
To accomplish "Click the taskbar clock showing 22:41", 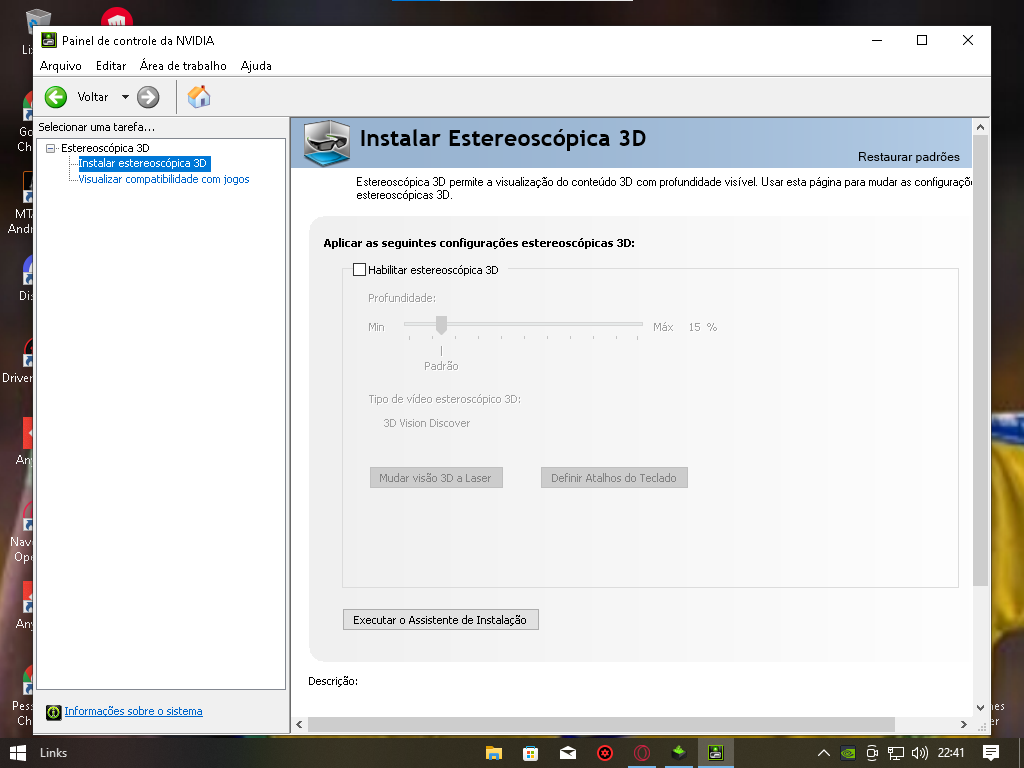I will (x=951, y=753).
